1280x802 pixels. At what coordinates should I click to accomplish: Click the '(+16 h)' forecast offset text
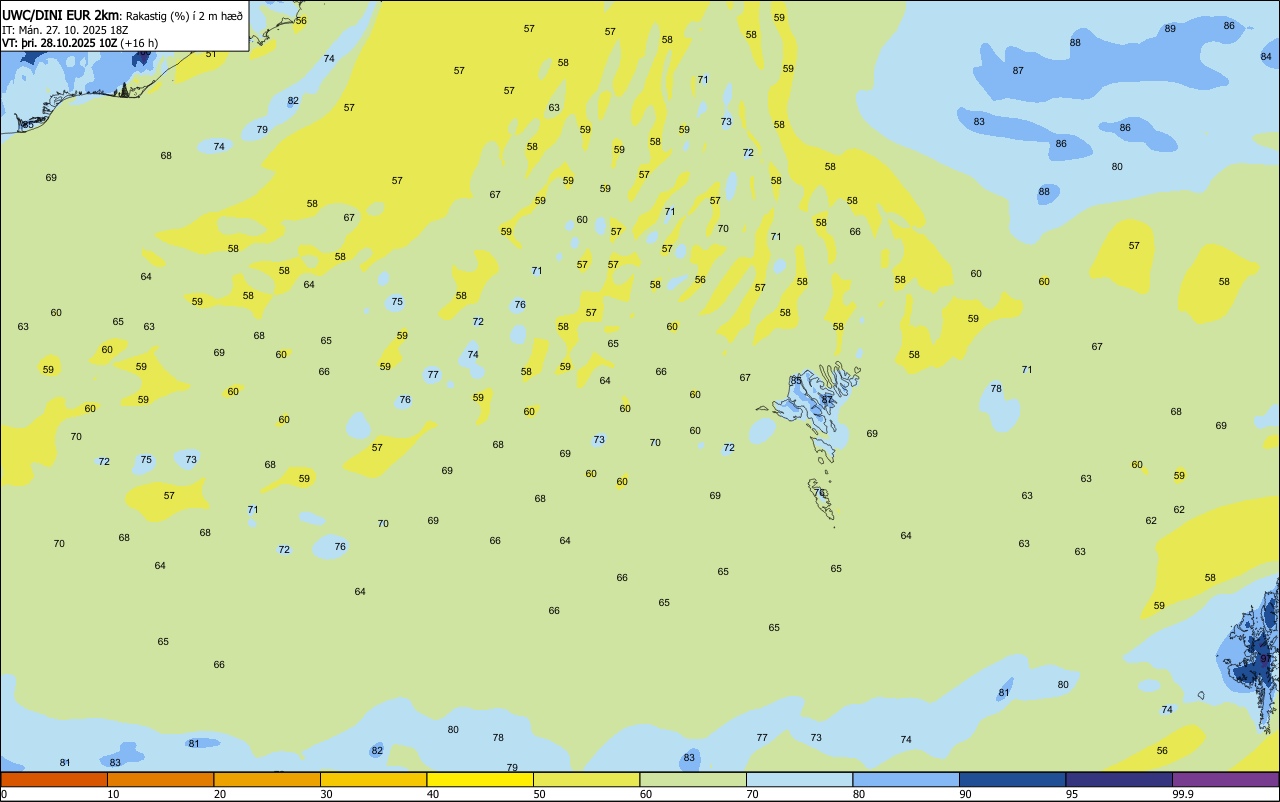(139, 43)
